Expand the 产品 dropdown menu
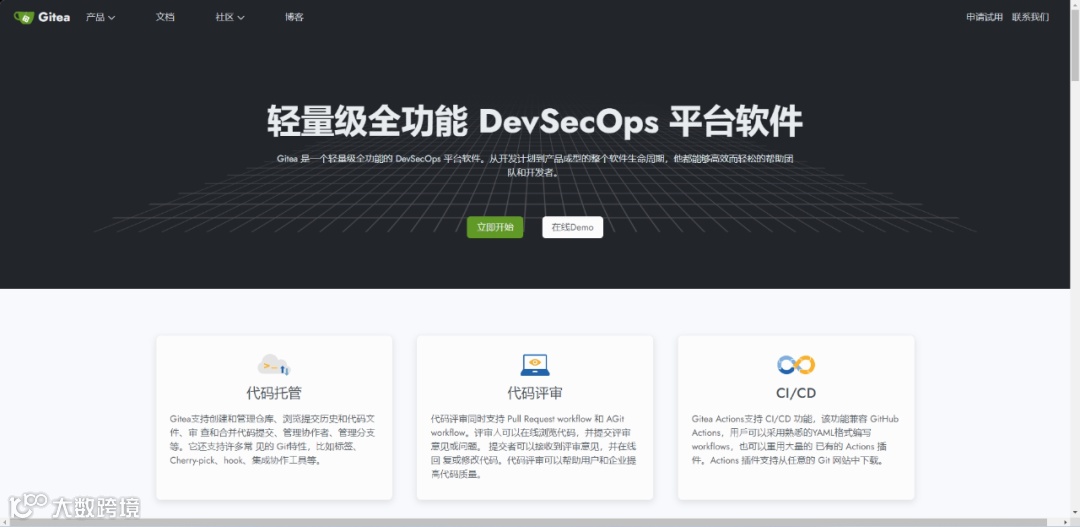The width and height of the screenshot is (1080, 527). pyautogui.click(x=101, y=17)
